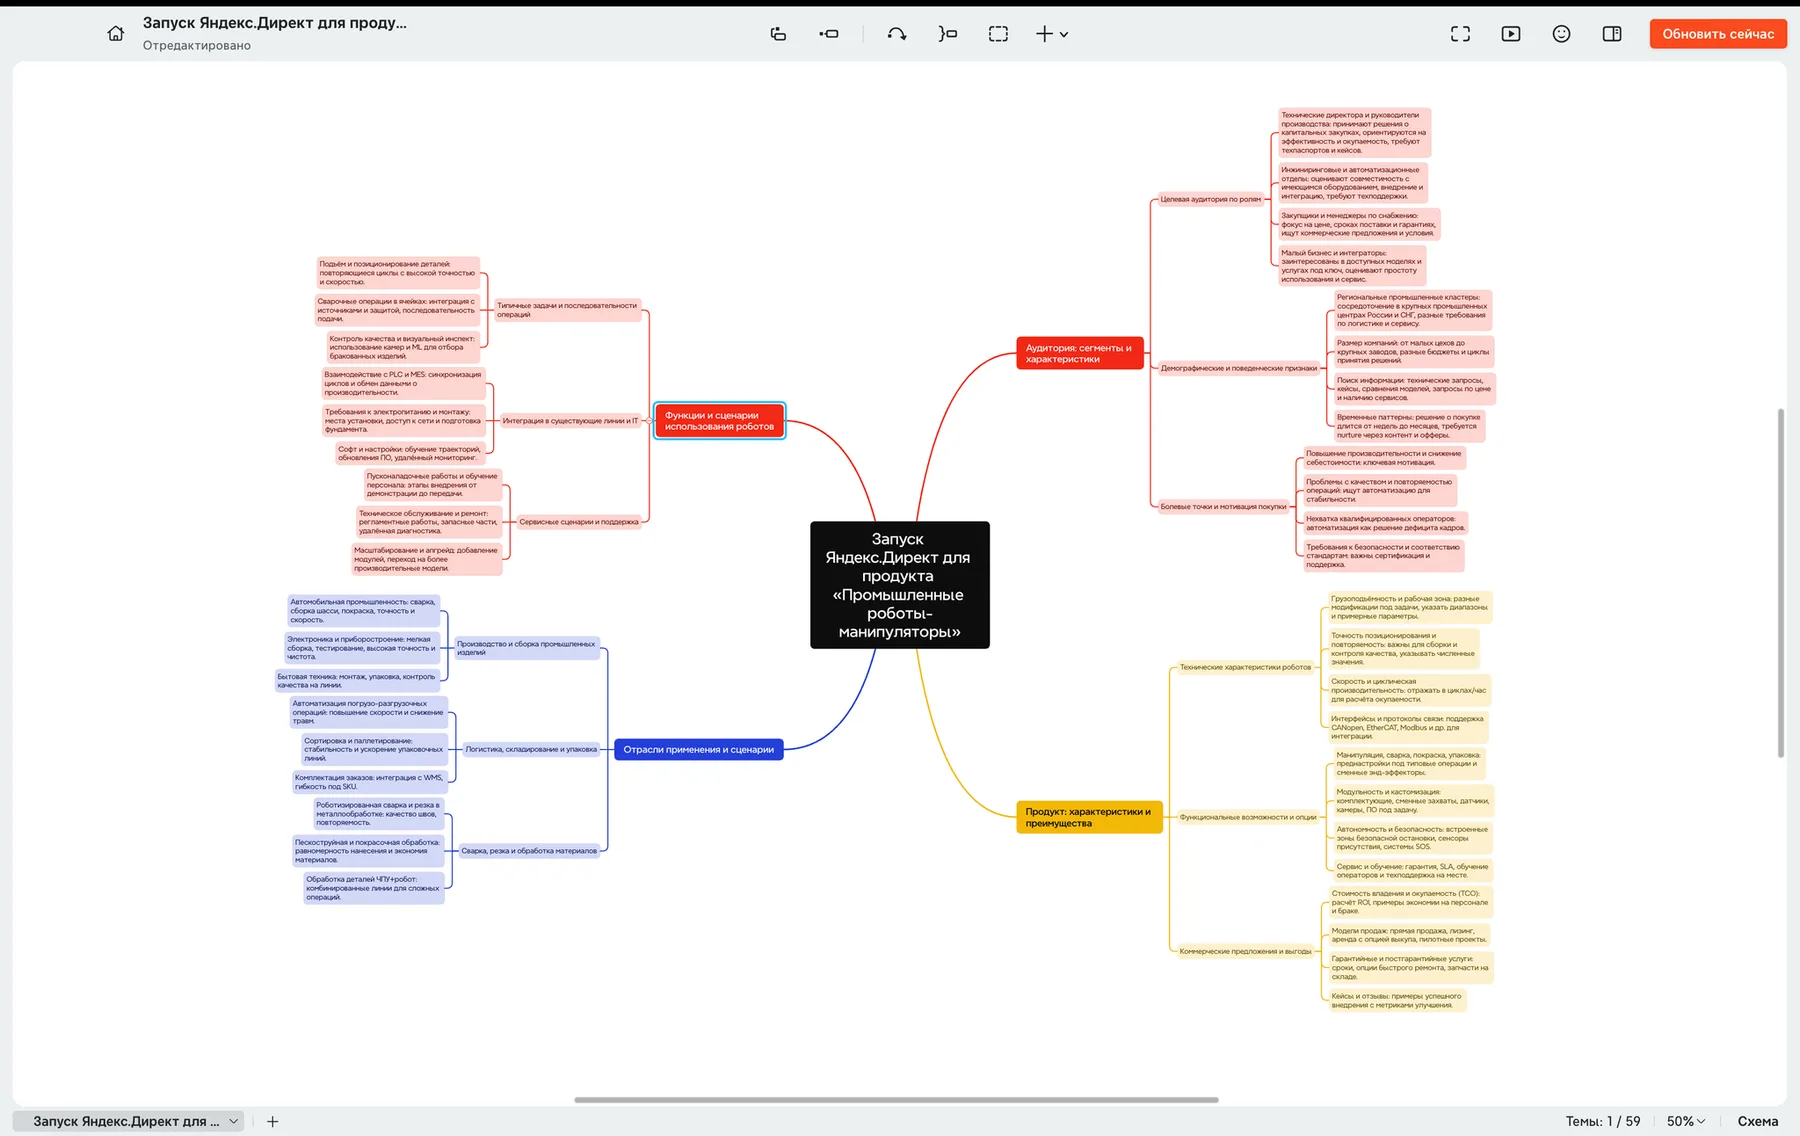This screenshot has height=1136, width=1800.
Task: Select sheet tab Запуск Яндекс.Директ для
Action: (x=126, y=1121)
